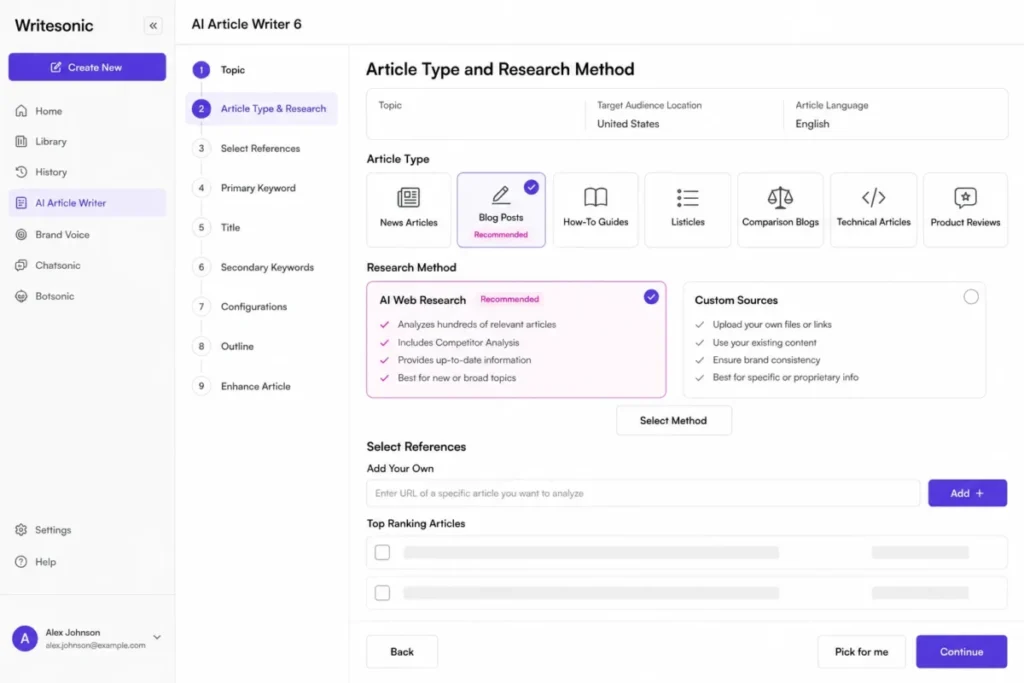This screenshot has height=683, width=1024.
Task: Open Settings gear icon
Action: (x=22, y=530)
